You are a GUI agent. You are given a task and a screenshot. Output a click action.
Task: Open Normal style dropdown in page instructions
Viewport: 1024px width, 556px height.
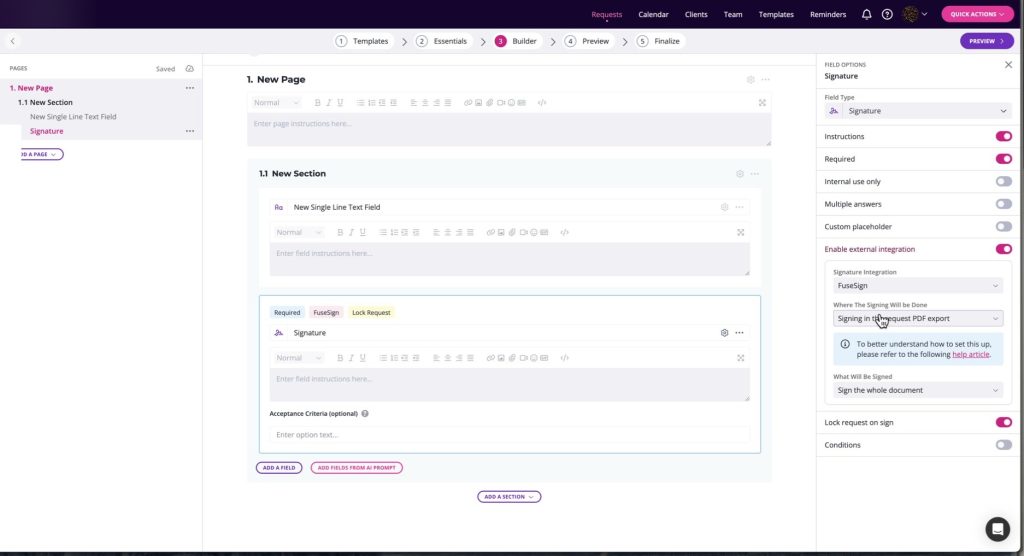(276, 103)
